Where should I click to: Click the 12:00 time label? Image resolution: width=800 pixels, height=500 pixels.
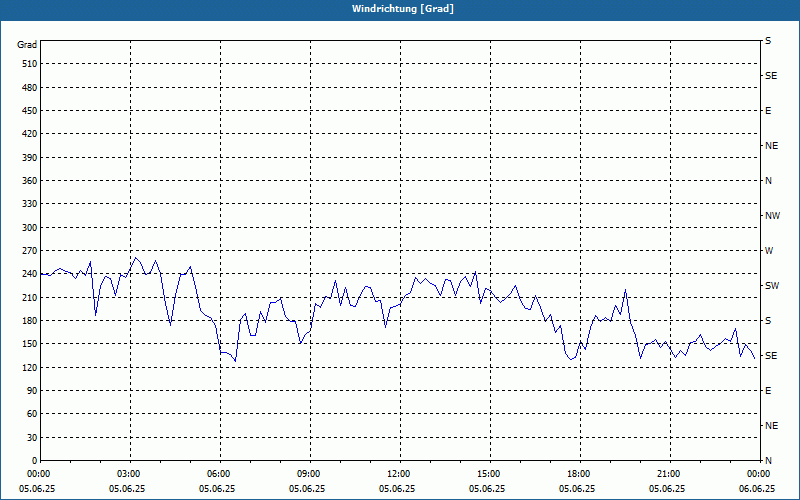point(397,474)
